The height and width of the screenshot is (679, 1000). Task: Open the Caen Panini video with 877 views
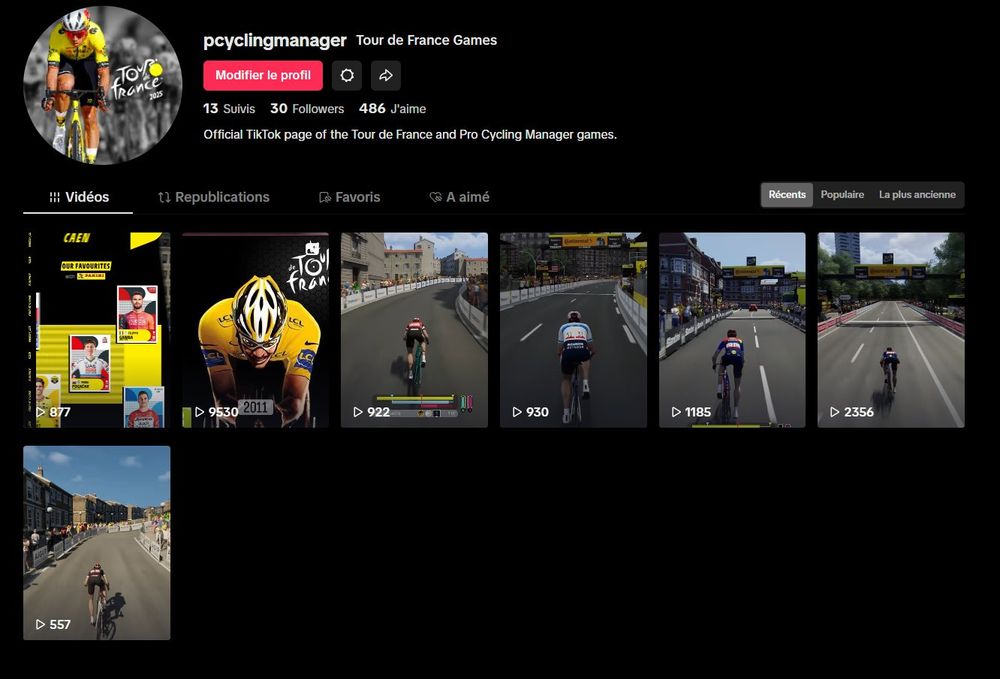point(97,330)
